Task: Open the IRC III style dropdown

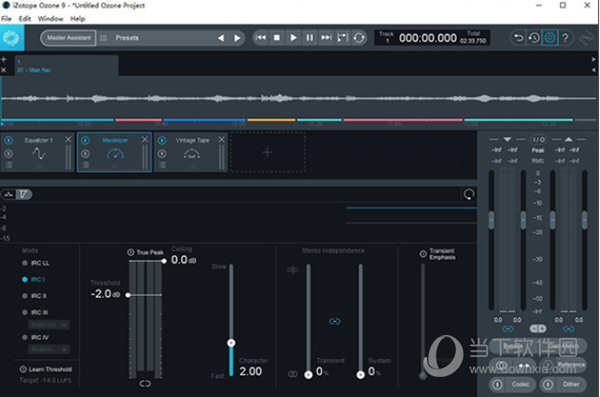Action: (x=49, y=325)
